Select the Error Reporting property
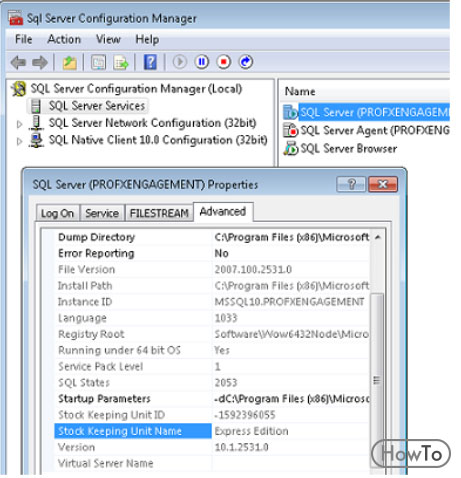Screen dimensions: 461x478 point(133,253)
